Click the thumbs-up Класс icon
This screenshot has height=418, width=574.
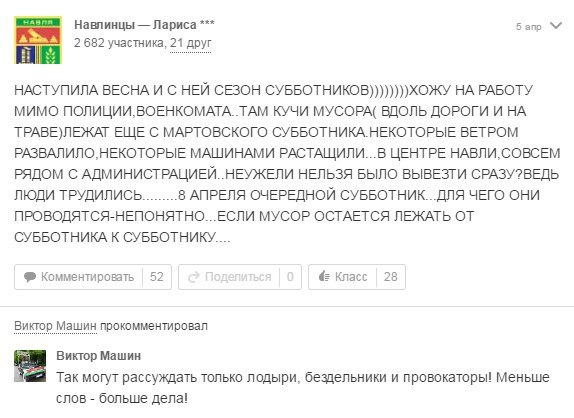324,276
